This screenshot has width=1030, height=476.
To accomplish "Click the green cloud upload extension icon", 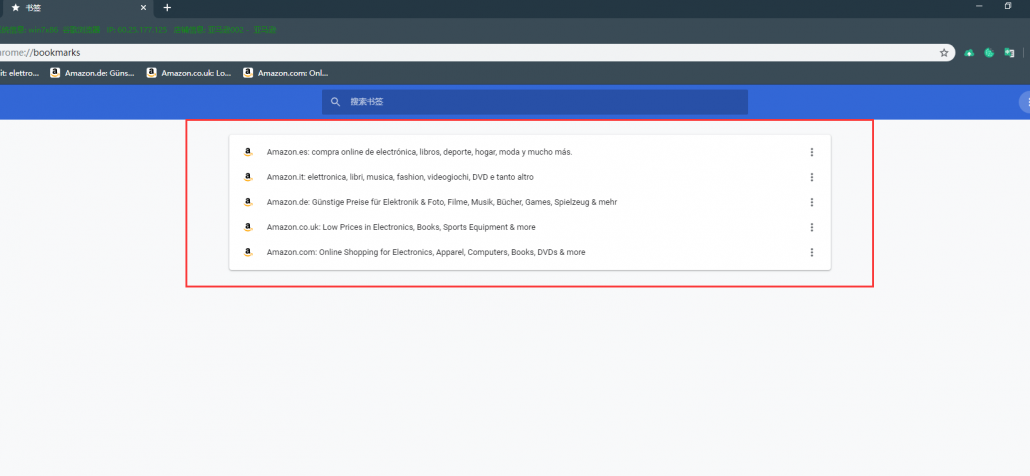I will click(x=969, y=53).
